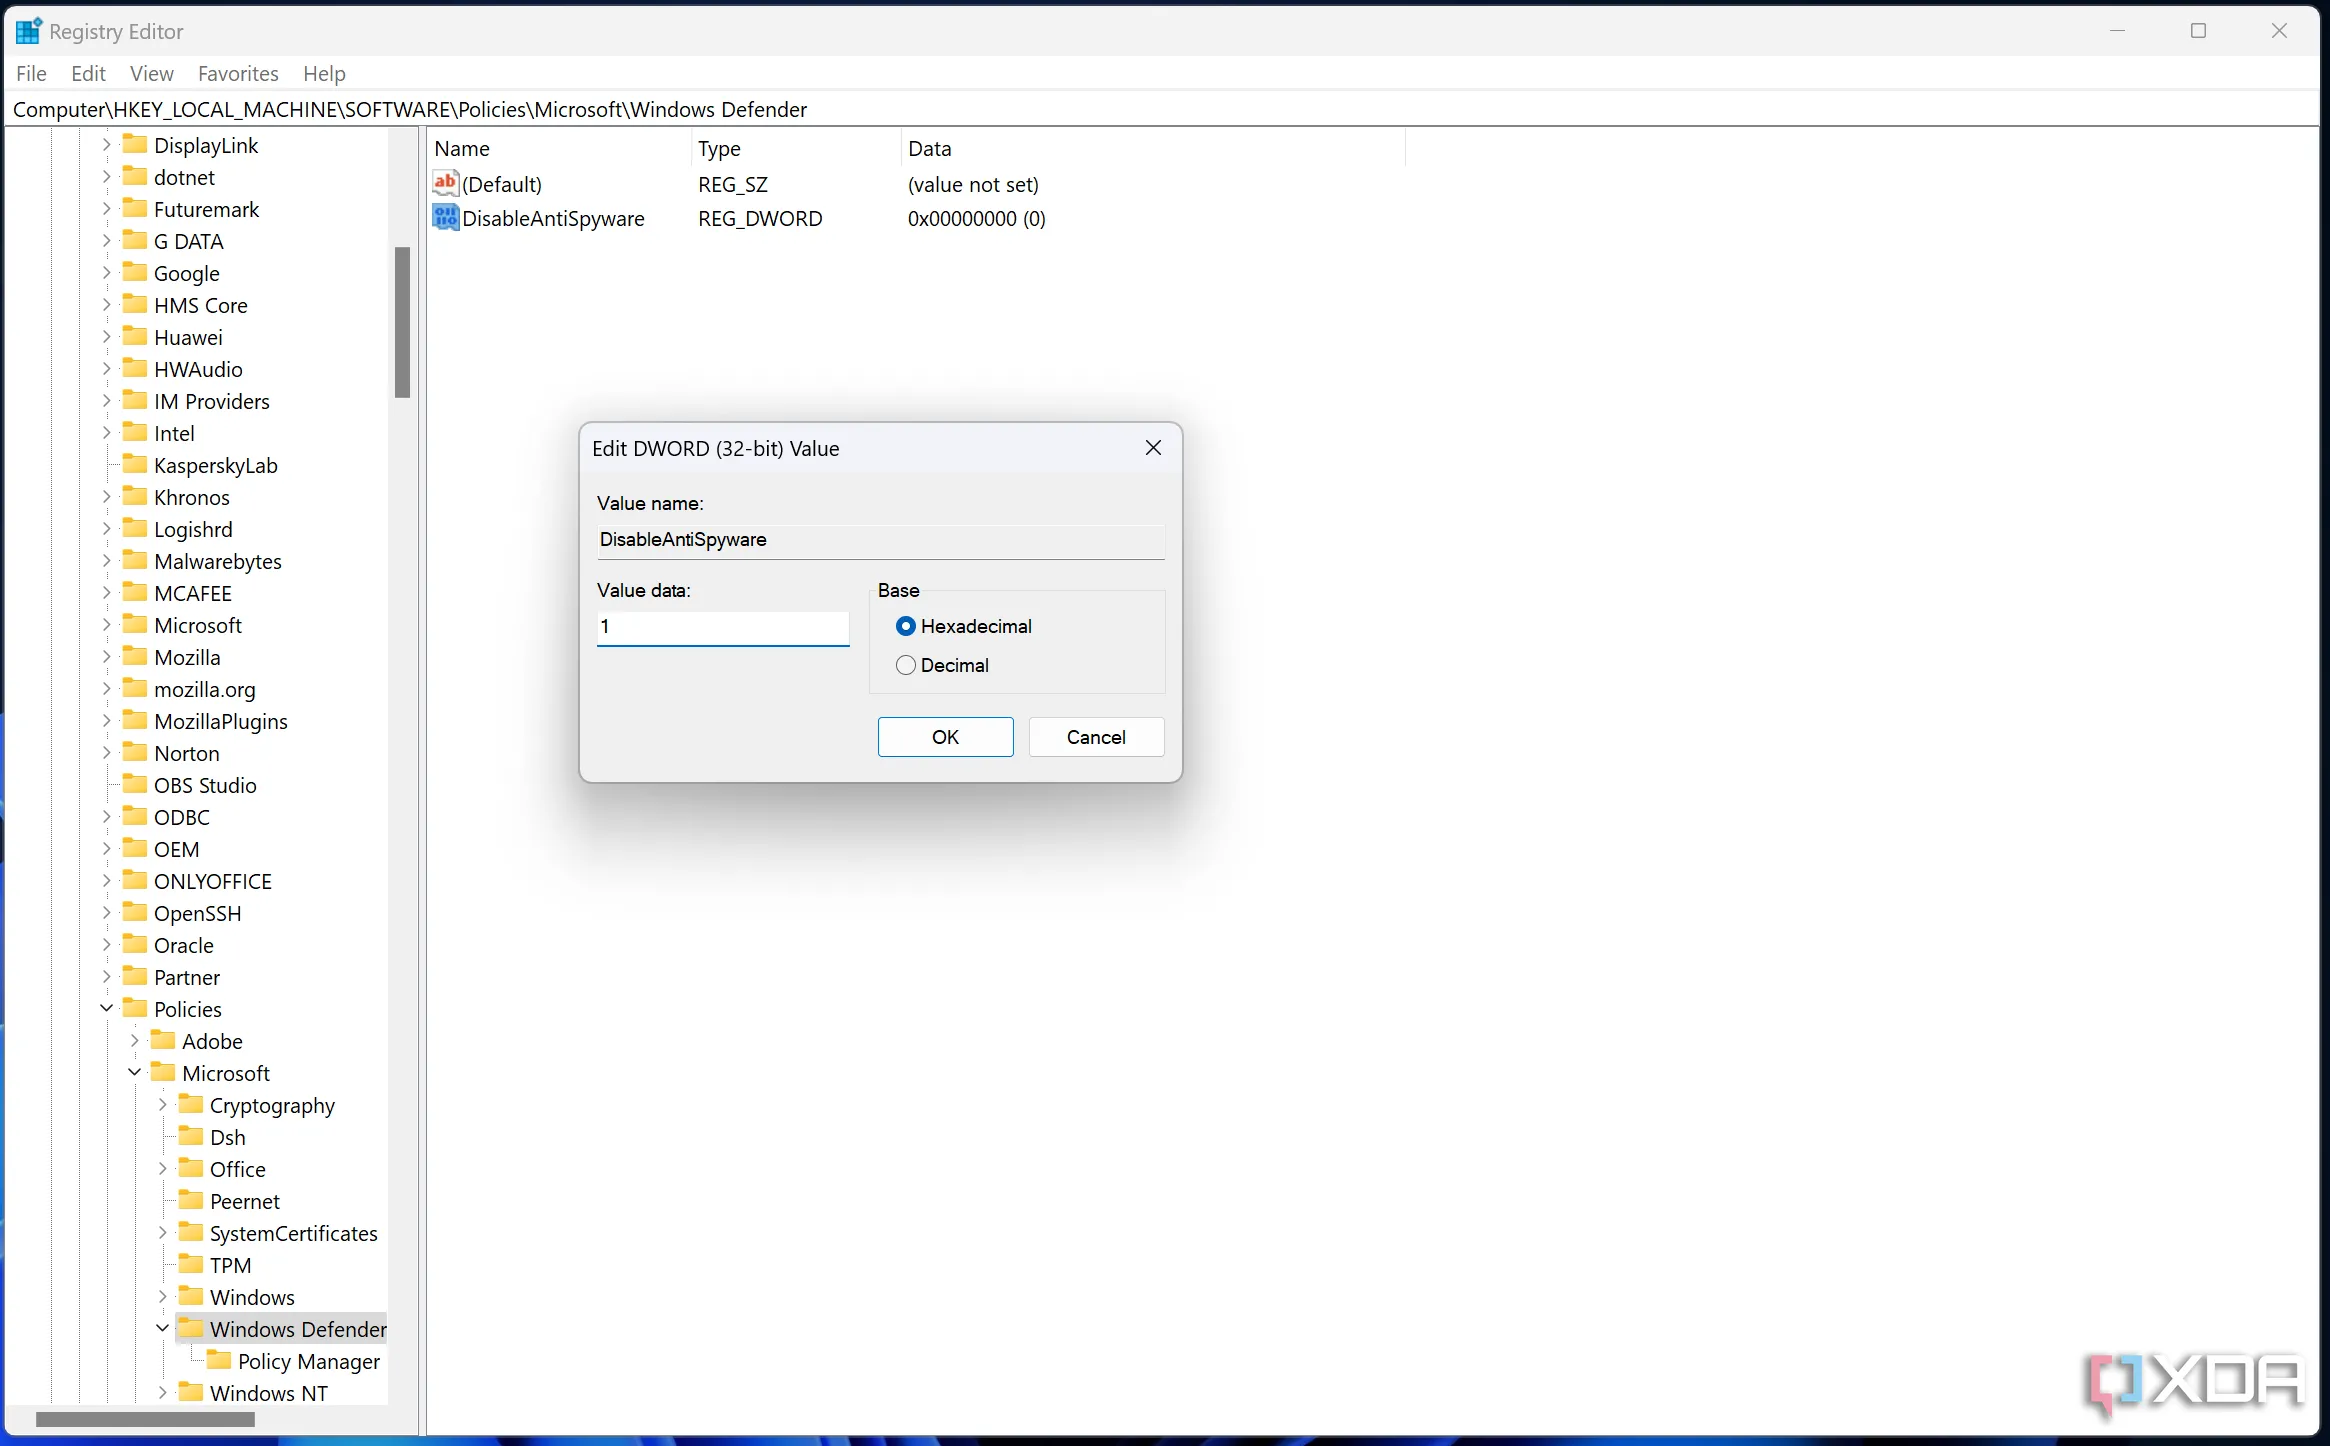Select the Office key under Microsoft
Image resolution: width=2330 pixels, height=1446 pixels.
[x=238, y=1169]
